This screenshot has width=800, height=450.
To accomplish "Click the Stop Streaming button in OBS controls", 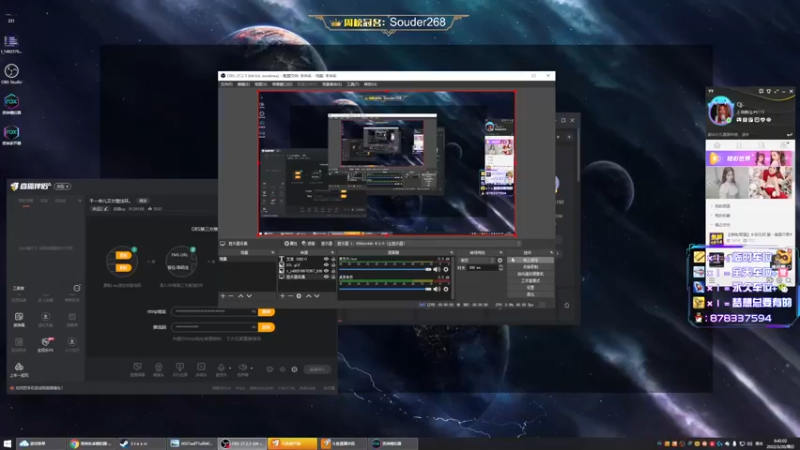I will (x=531, y=260).
